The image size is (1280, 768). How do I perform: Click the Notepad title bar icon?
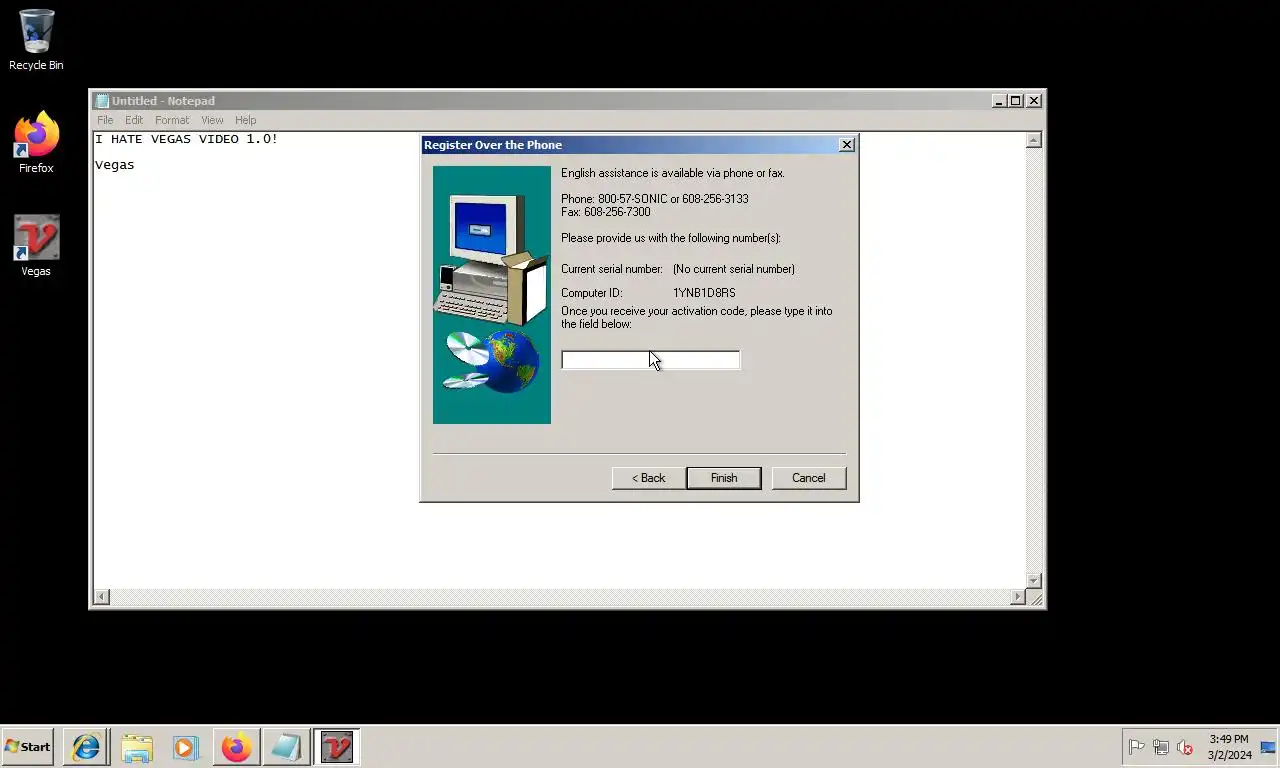(x=101, y=101)
